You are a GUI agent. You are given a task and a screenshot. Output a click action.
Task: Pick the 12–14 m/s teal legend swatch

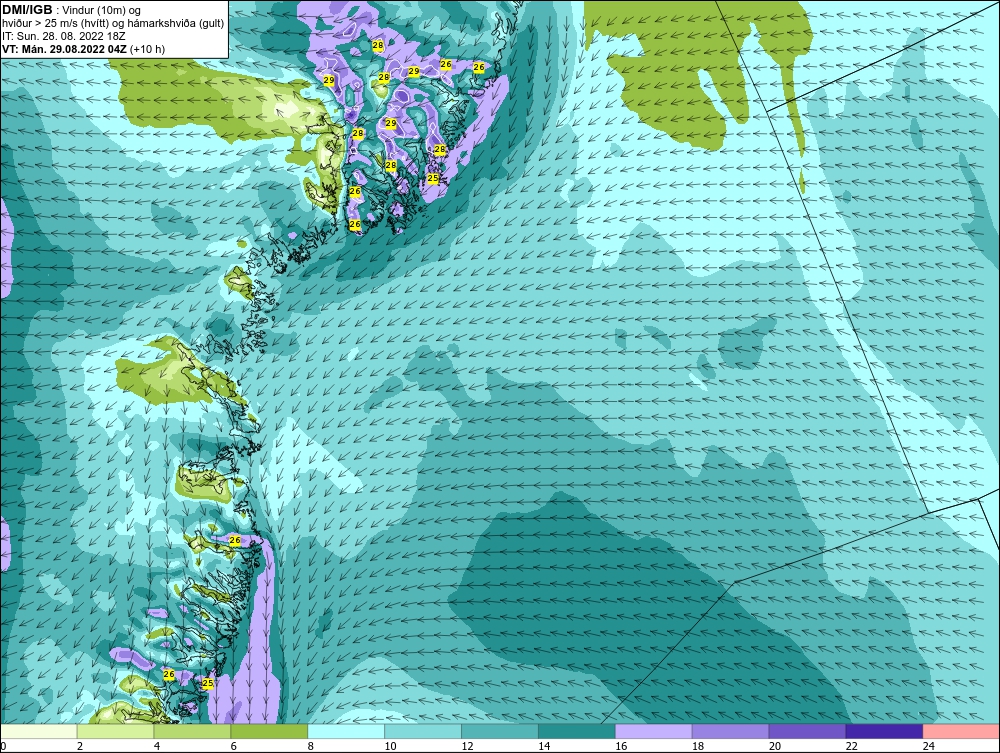[500, 731]
